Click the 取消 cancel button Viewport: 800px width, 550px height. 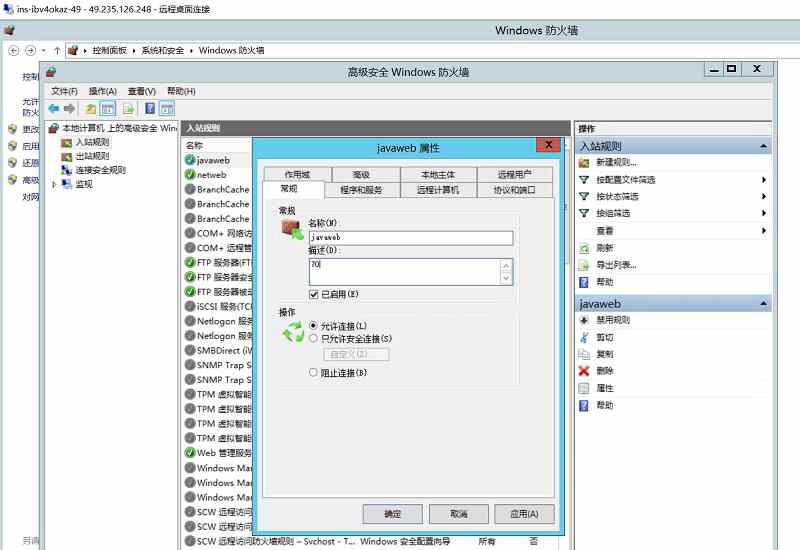coord(459,514)
